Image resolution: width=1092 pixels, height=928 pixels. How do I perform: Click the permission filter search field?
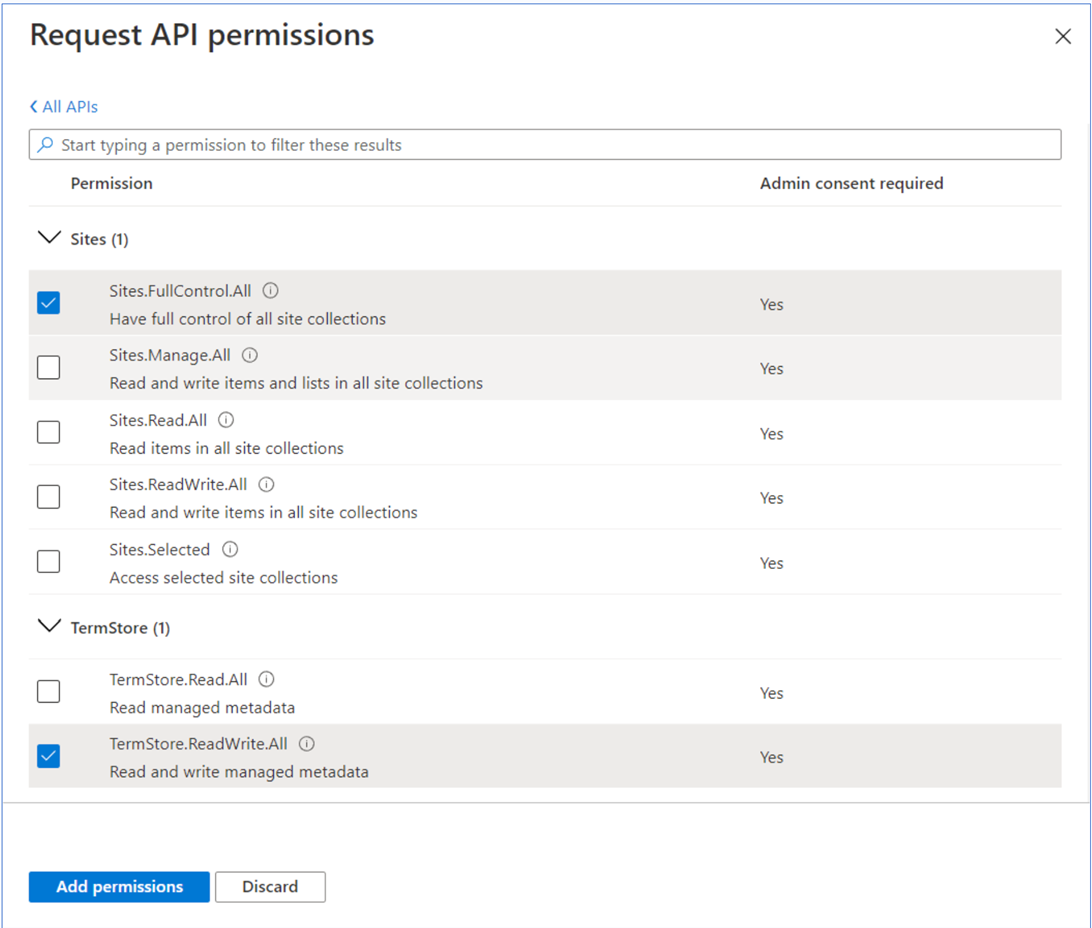(x=545, y=145)
